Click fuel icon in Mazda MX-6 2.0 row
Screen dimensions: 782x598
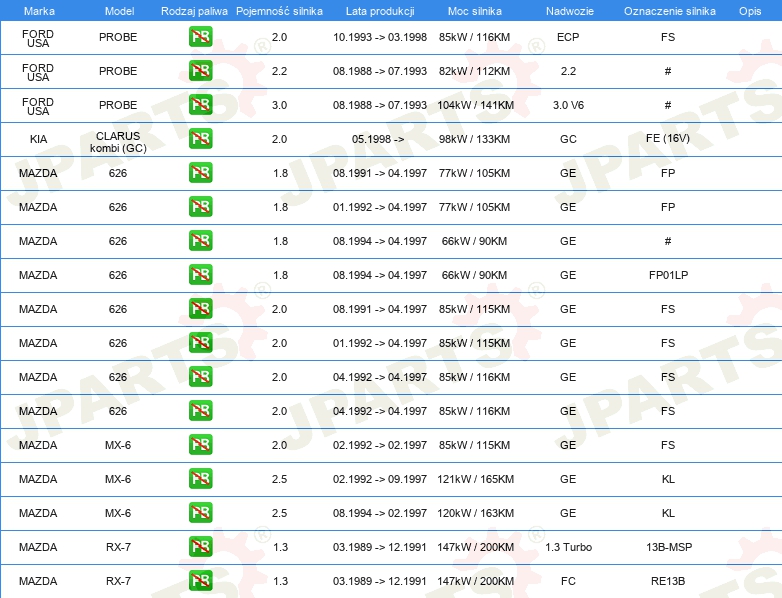coord(200,445)
